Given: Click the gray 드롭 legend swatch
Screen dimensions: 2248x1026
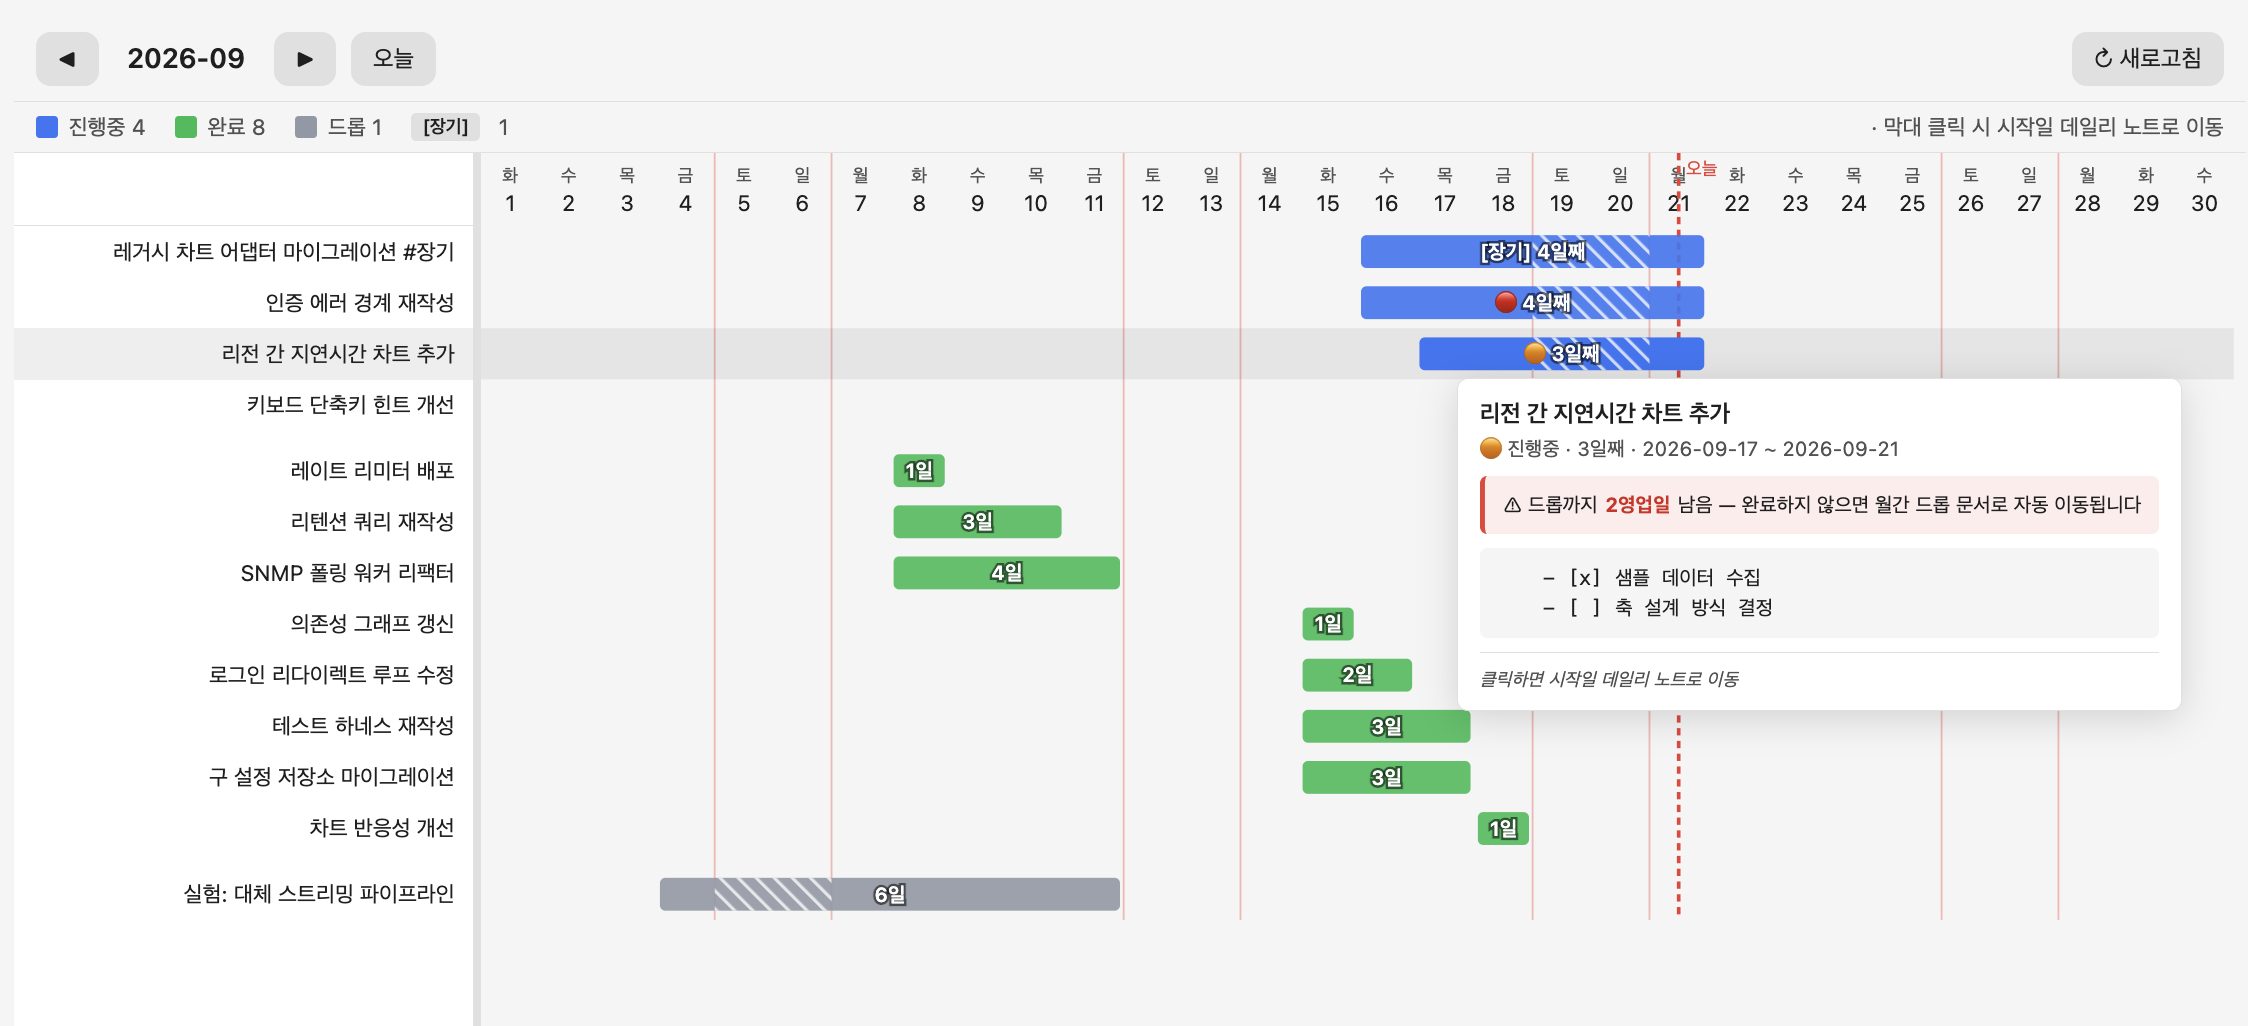Looking at the screenshot, I should [306, 127].
